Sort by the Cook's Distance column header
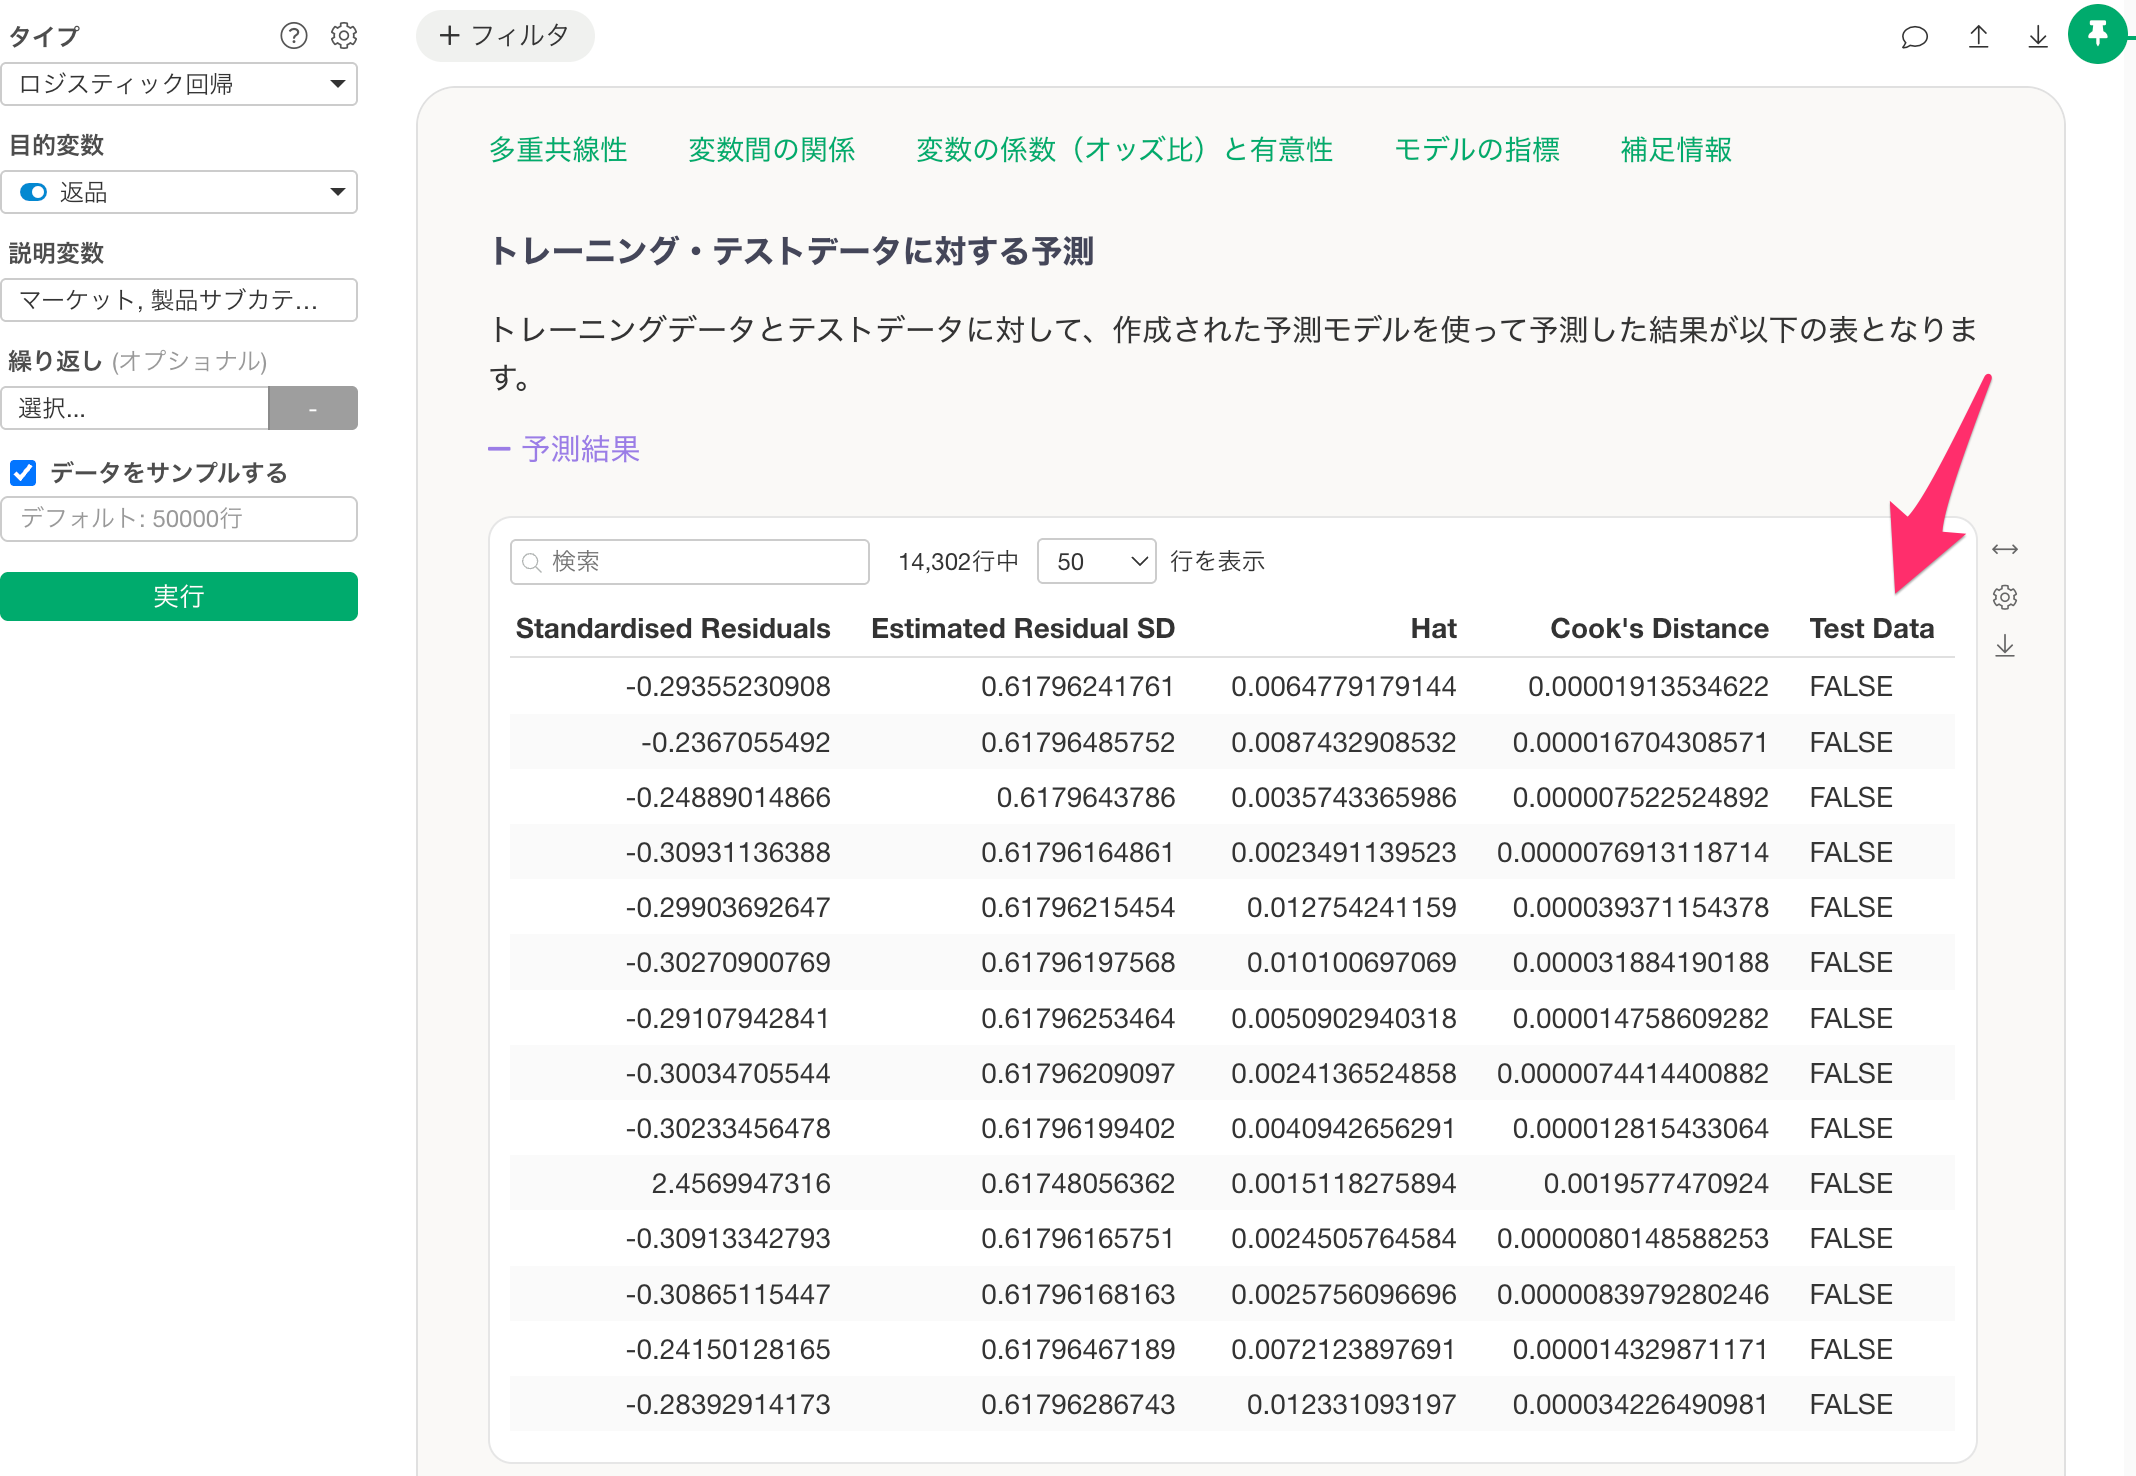Screen dimensions: 2136x1476 tap(1659, 628)
